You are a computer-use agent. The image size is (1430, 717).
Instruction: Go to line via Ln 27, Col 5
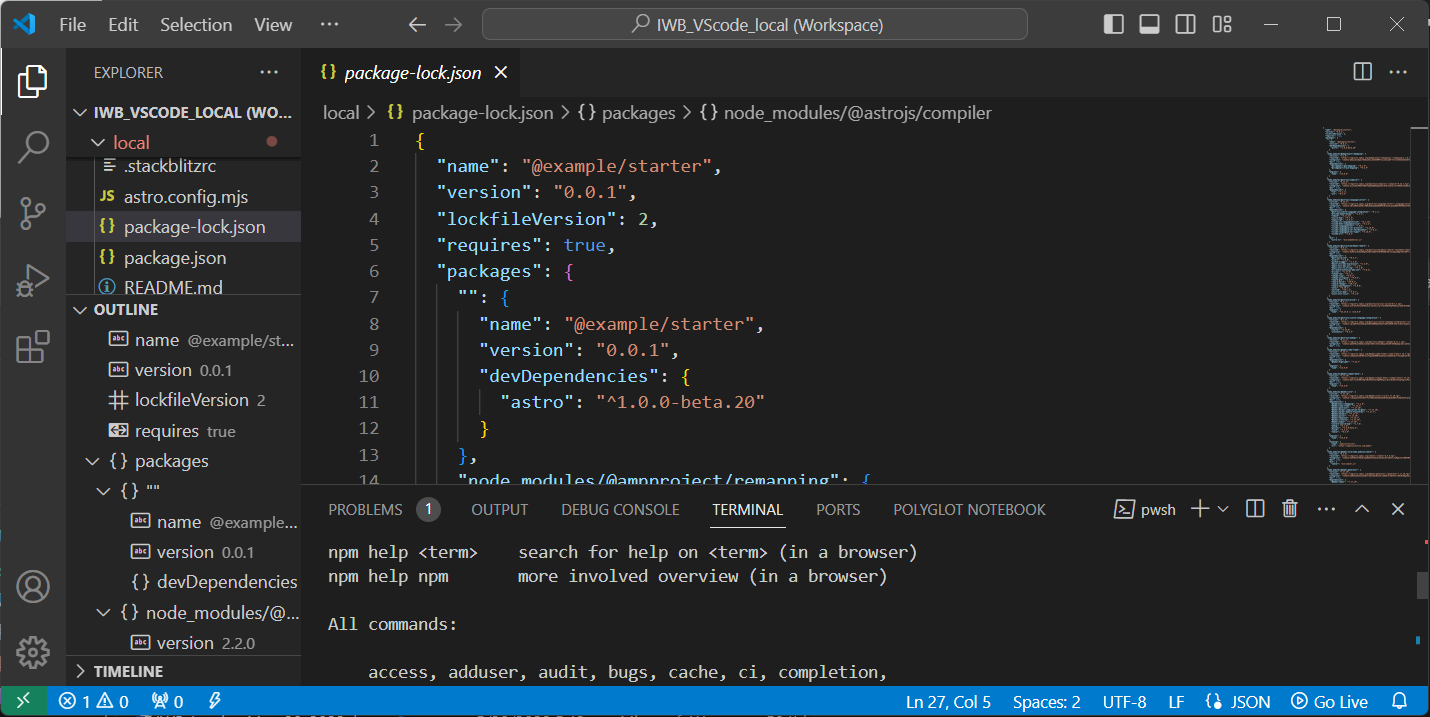pyautogui.click(x=948, y=701)
